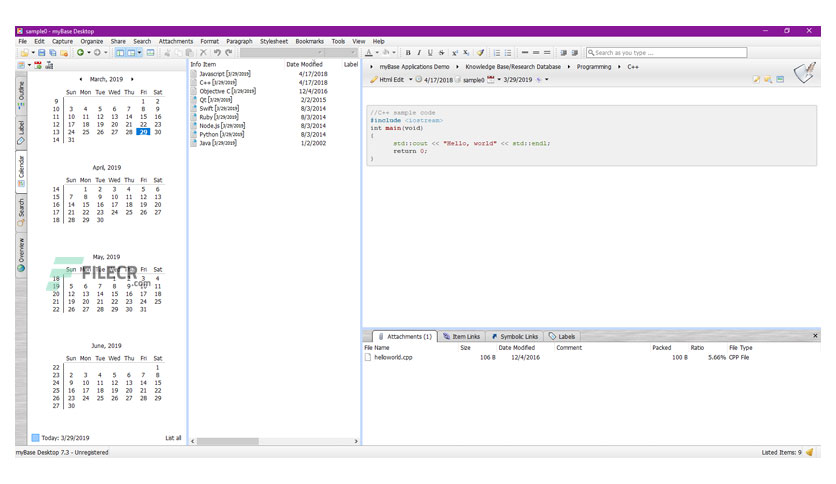This screenshot has width=836, height=484.
Task: Select the Attachments (1) tab
Action: click(405, 336)
